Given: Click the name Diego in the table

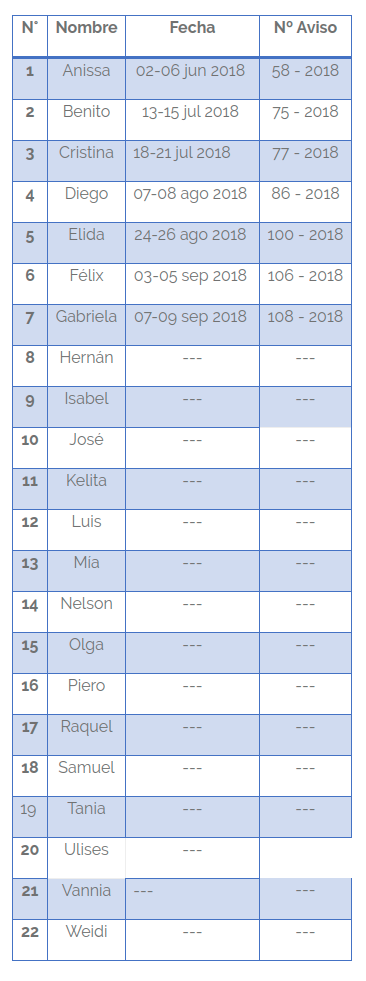Looking at the screenshot, I should pyautogui.click(x=86, y=194).
